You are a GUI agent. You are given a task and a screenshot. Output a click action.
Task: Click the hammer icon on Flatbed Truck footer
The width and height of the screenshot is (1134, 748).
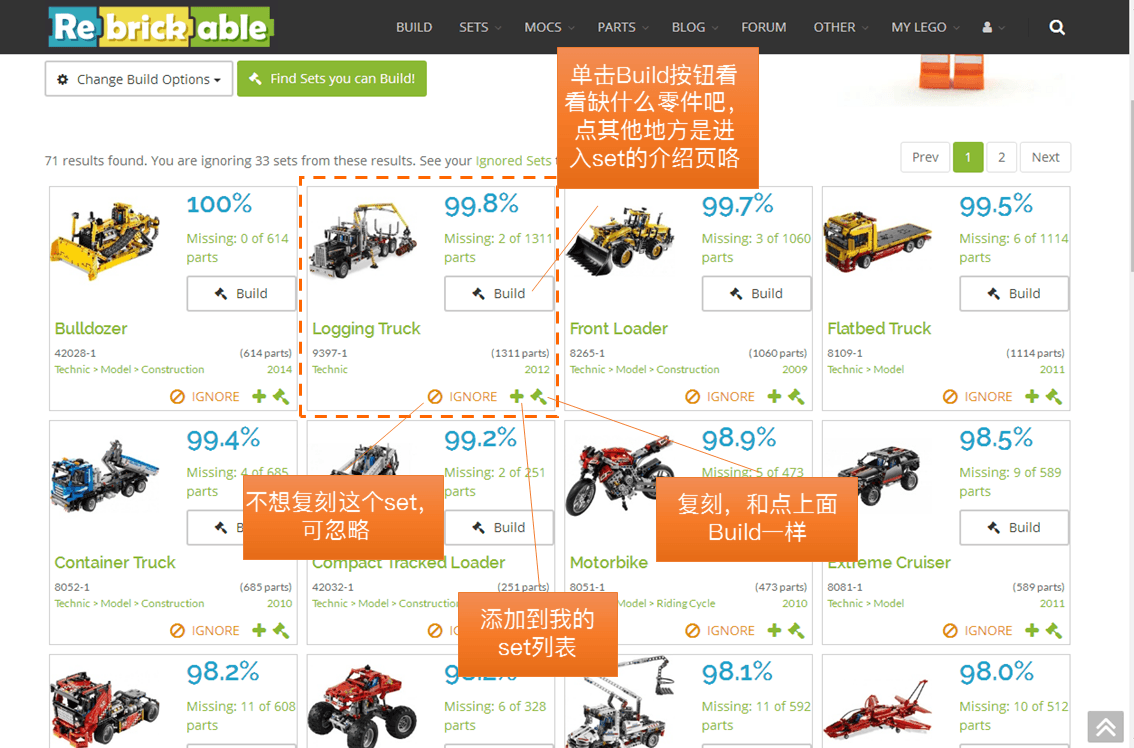[x=1054, y=396]
